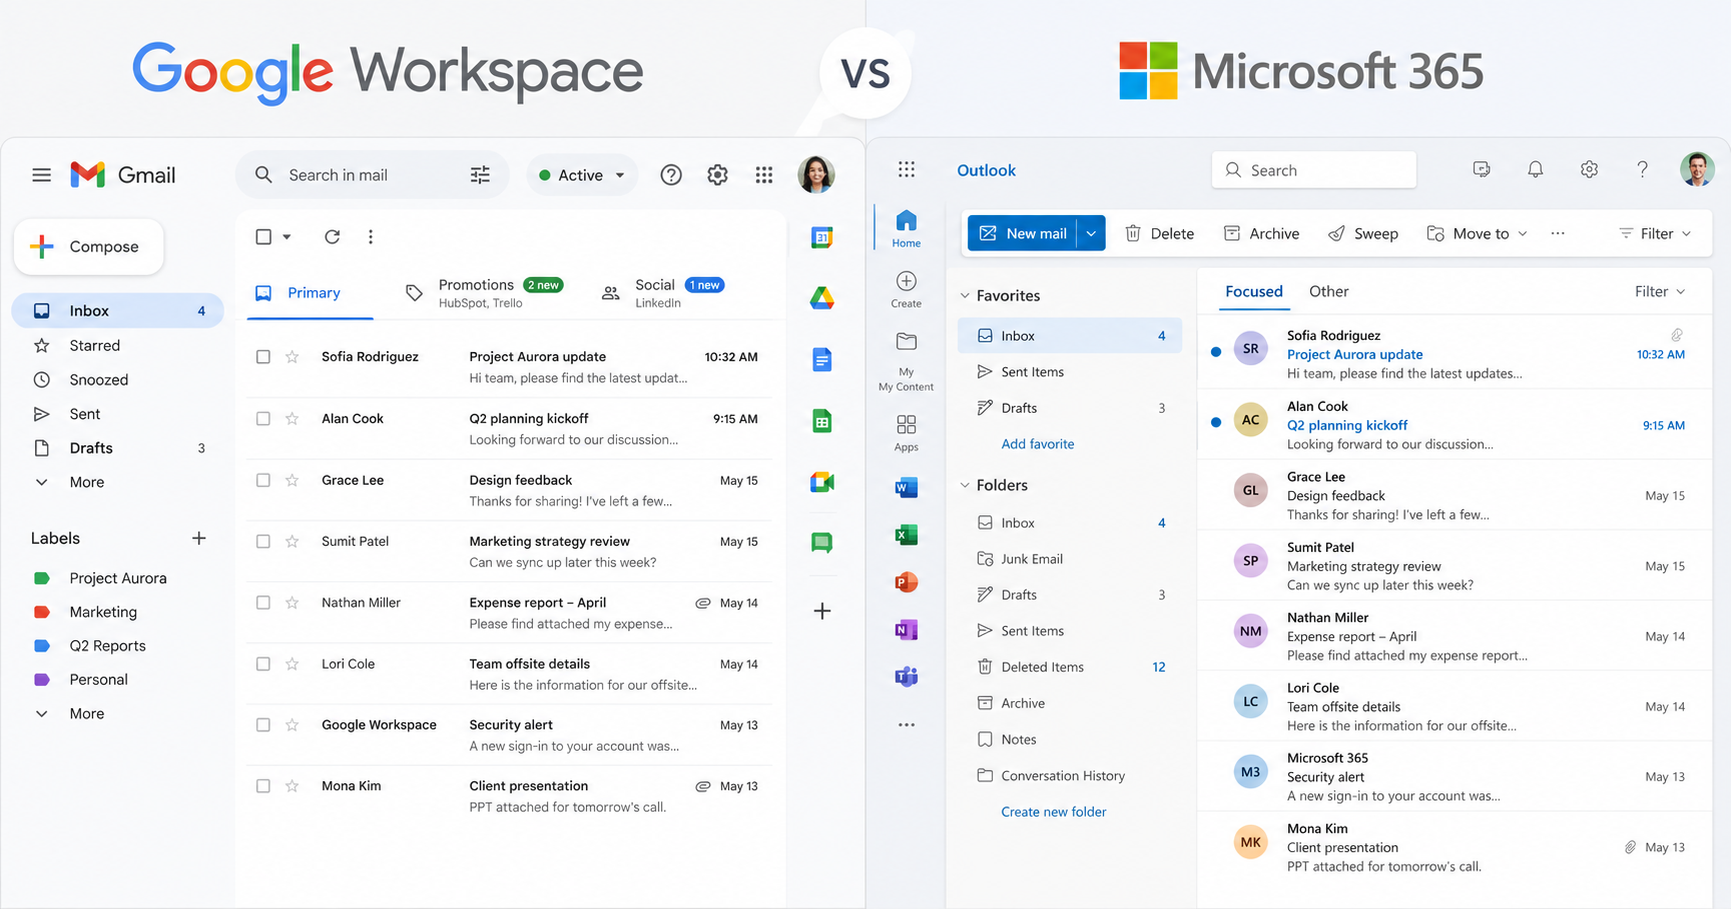This screenshot has height=909, width=1731.
Task: Open New mail dropdown arrow in Outlook
Action: click(1091, 233)
